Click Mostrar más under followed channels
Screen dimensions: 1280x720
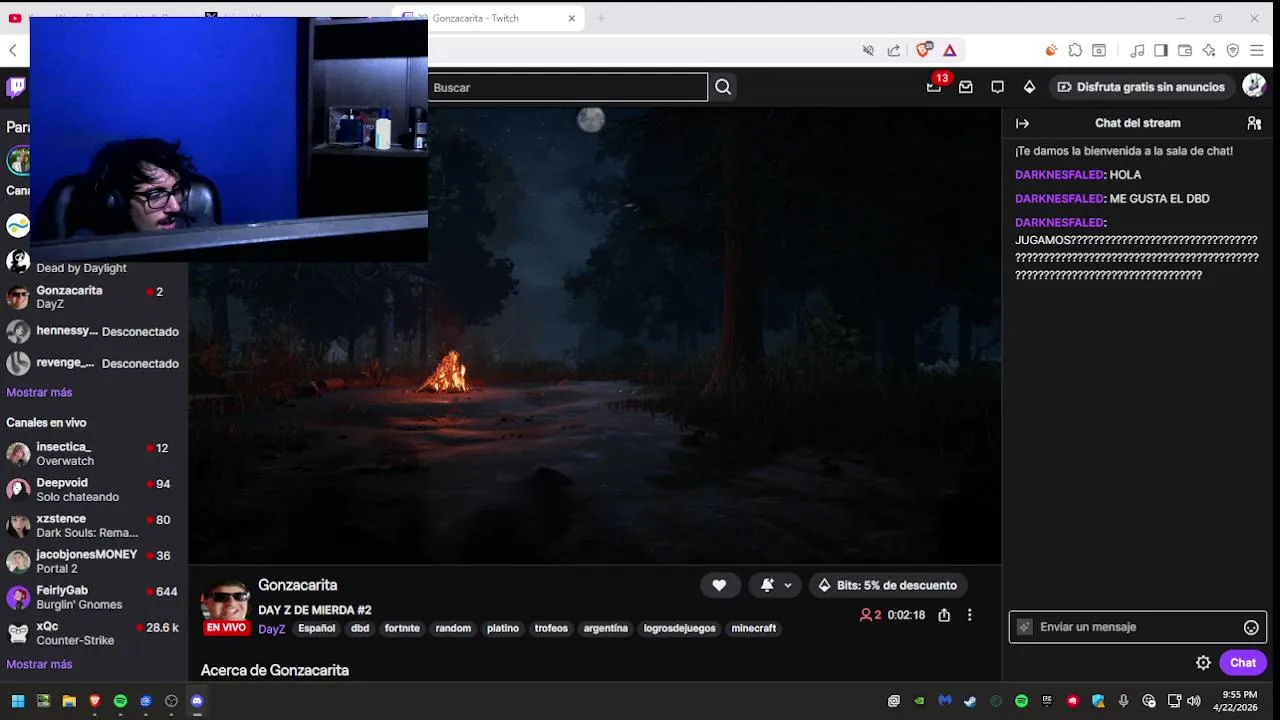click(x=39, y=392)
